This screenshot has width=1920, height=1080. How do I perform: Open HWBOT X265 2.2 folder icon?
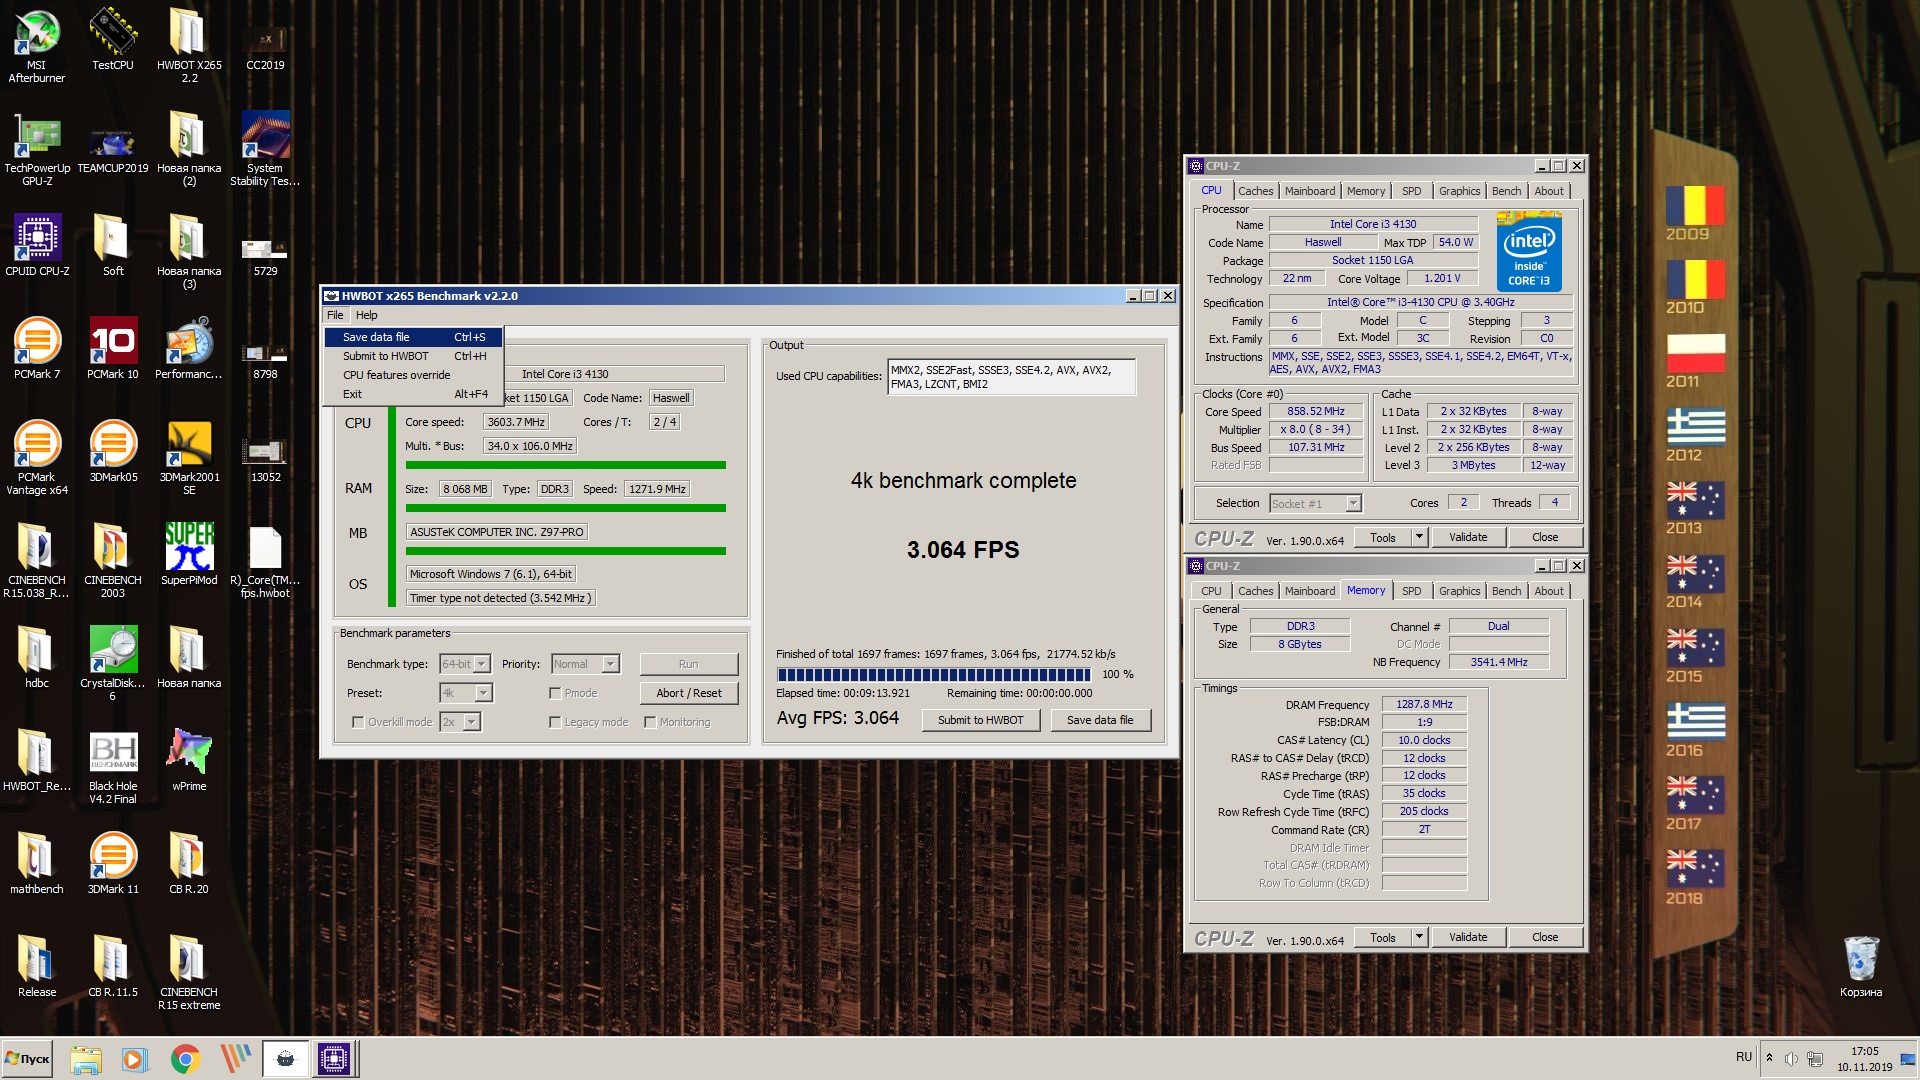tap(189, 45)
